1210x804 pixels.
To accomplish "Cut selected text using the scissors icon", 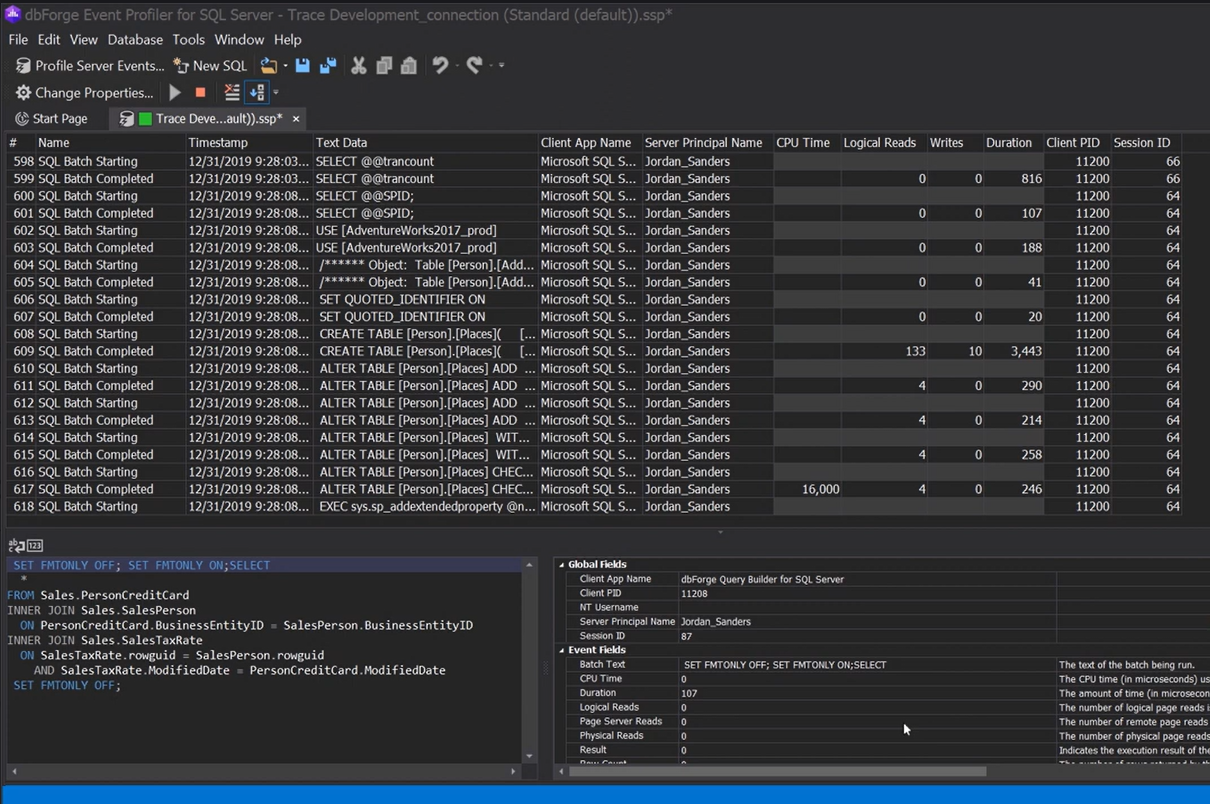I will [359, 64].
